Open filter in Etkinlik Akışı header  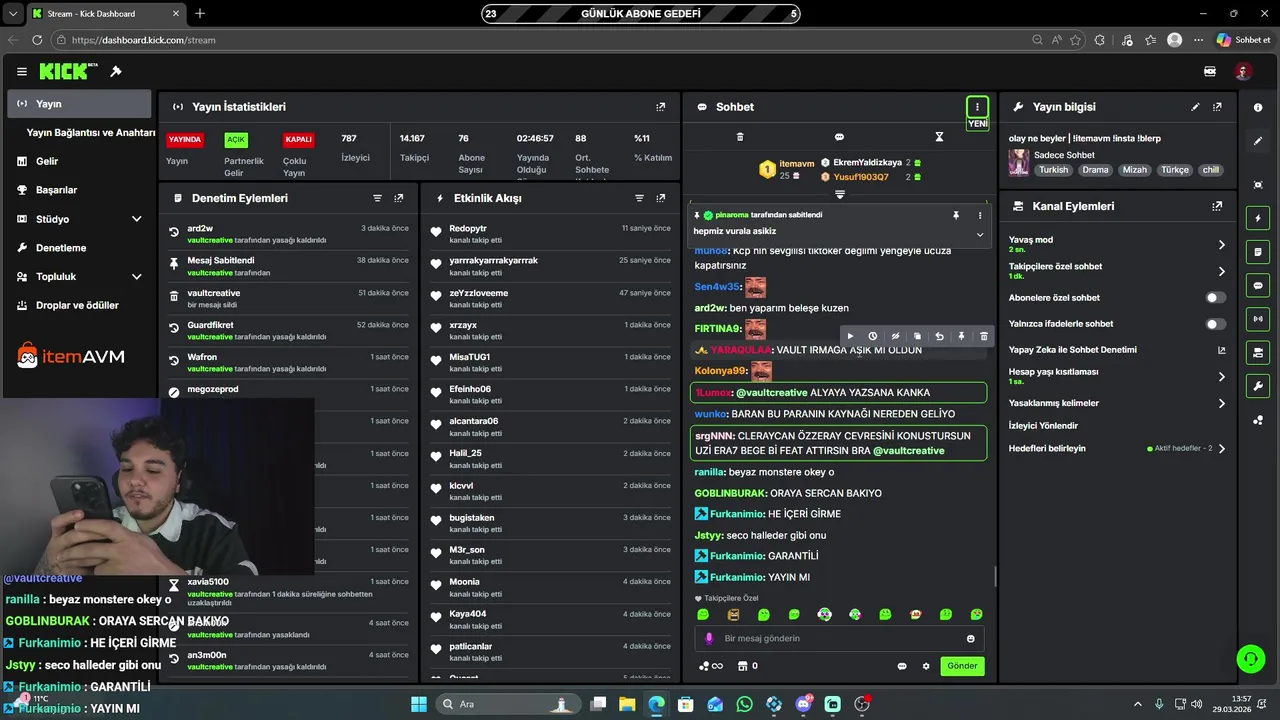click(x=639, y=198)
